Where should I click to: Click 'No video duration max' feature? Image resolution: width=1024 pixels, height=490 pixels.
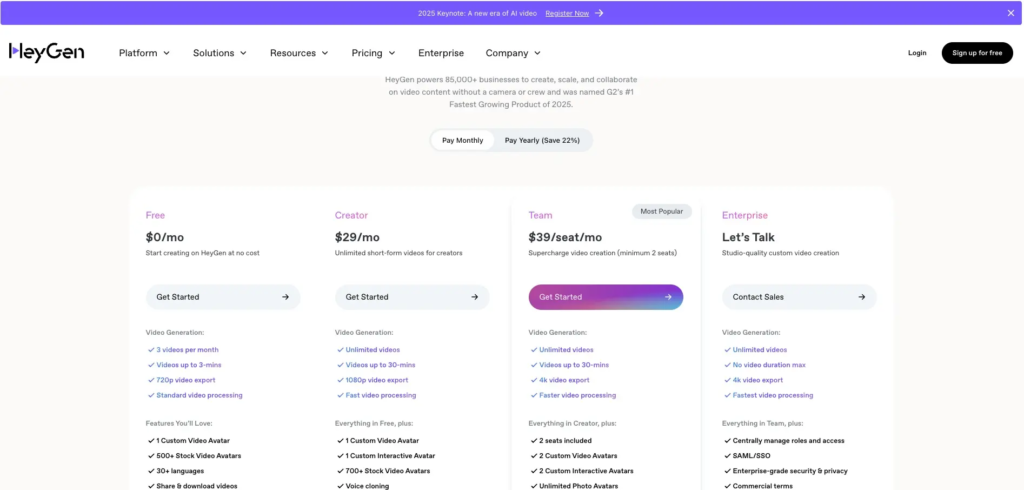(769, 365)
